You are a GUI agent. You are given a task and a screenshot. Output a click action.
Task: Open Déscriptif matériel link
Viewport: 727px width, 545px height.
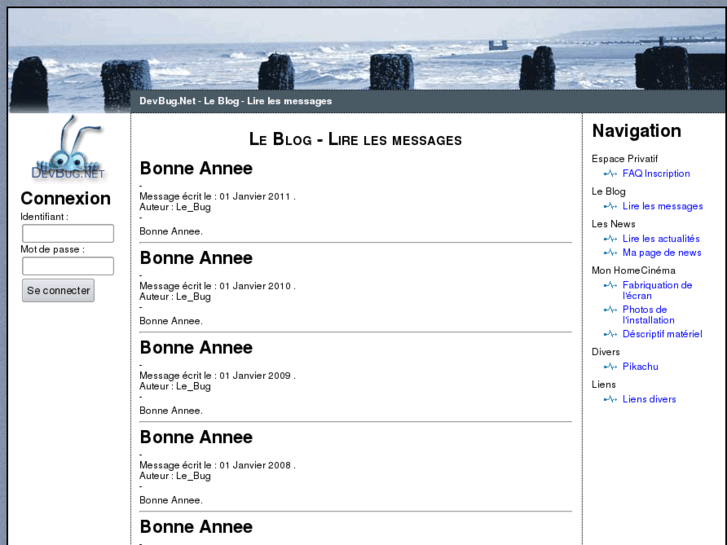coord(662,334)
